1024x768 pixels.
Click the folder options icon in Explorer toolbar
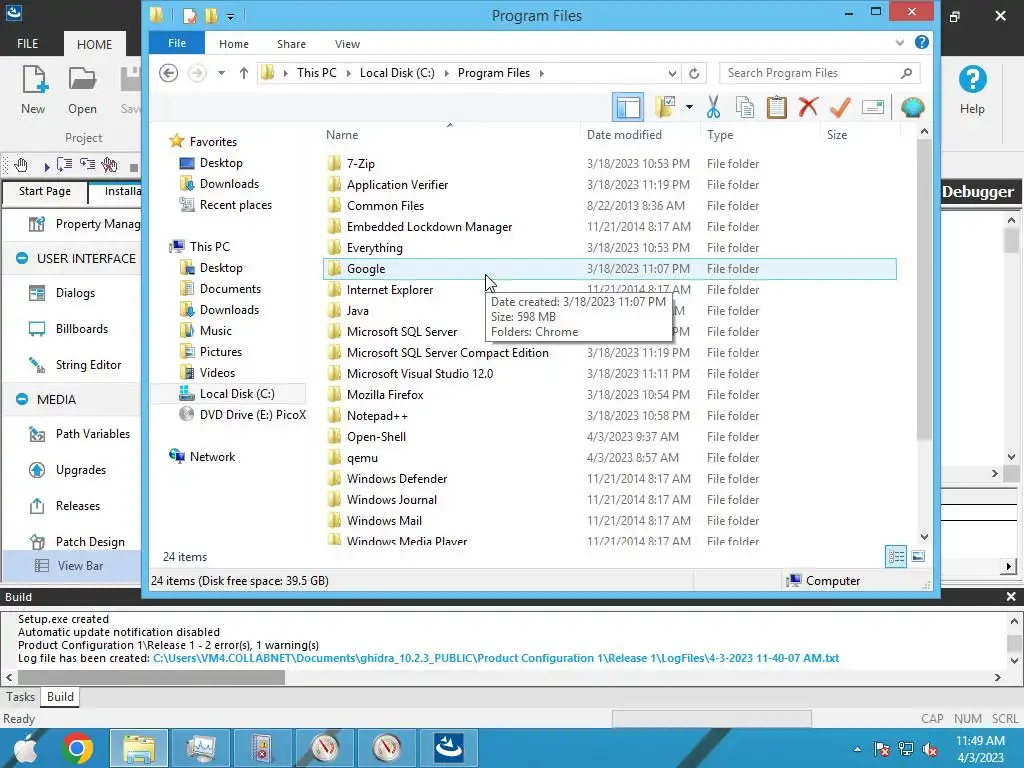point(665,107)
